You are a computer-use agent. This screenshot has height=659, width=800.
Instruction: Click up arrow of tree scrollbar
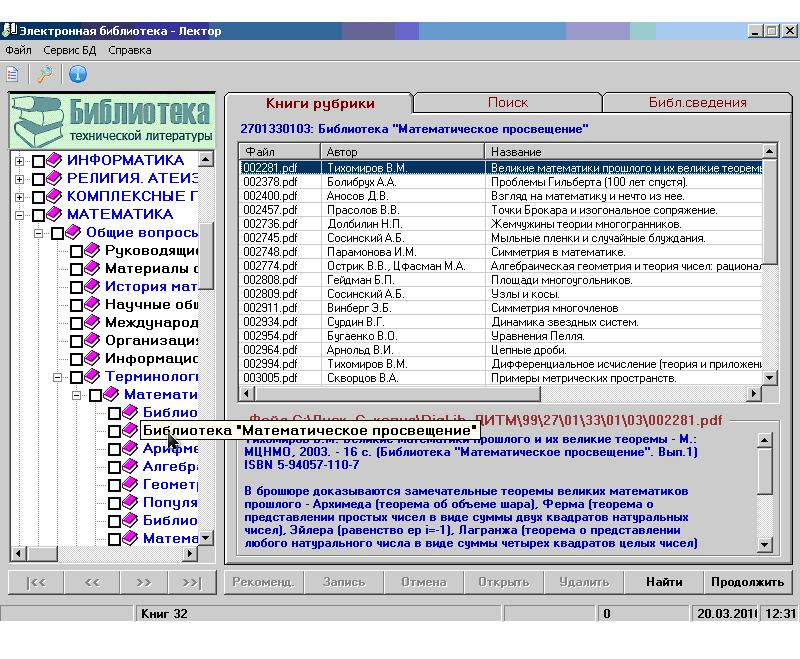pyautogui.click(x=205, y=159)
